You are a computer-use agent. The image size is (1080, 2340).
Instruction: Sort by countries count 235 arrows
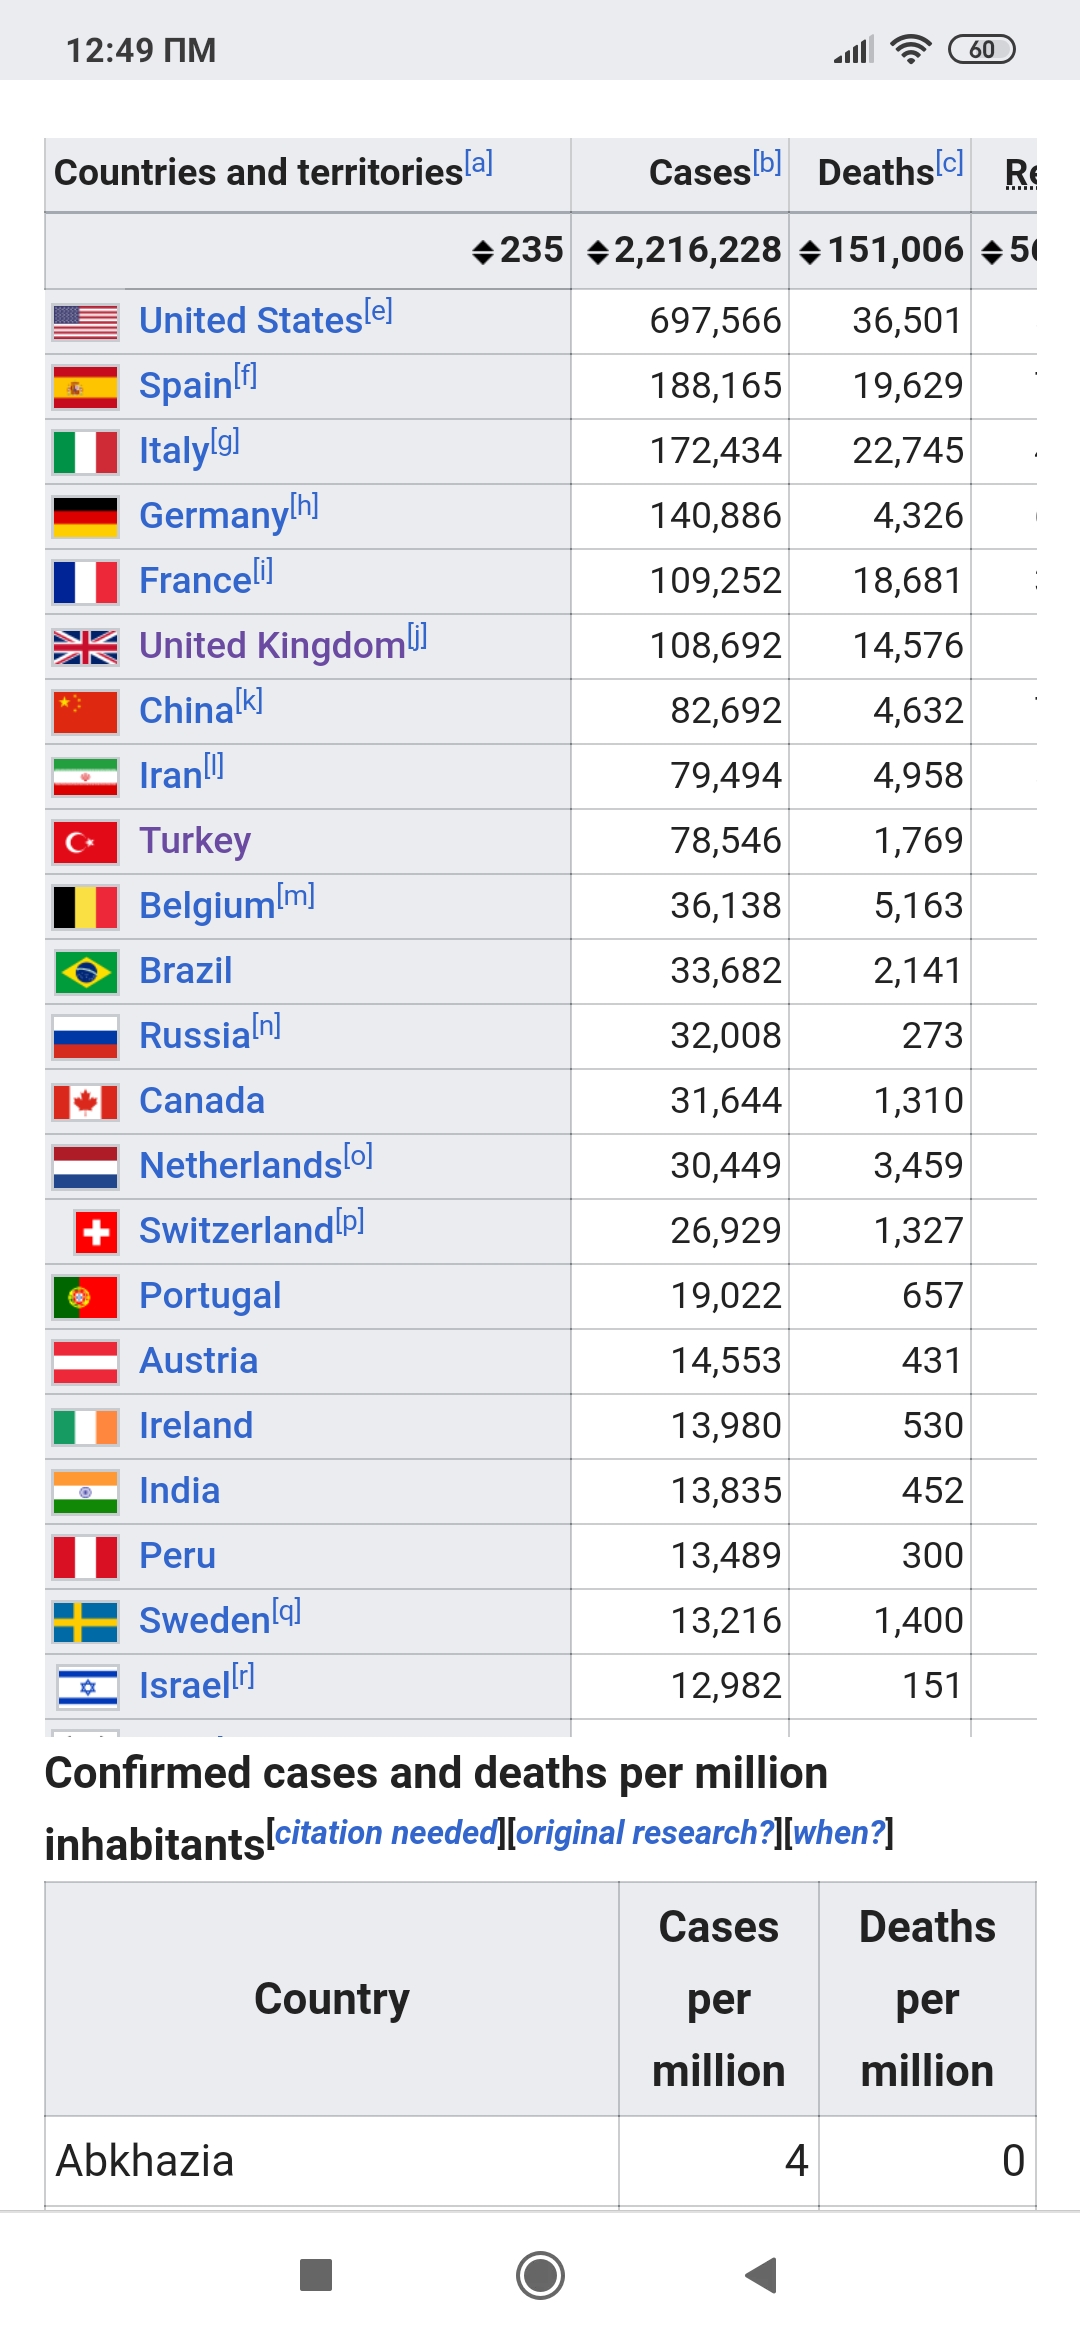pos(483,252)
